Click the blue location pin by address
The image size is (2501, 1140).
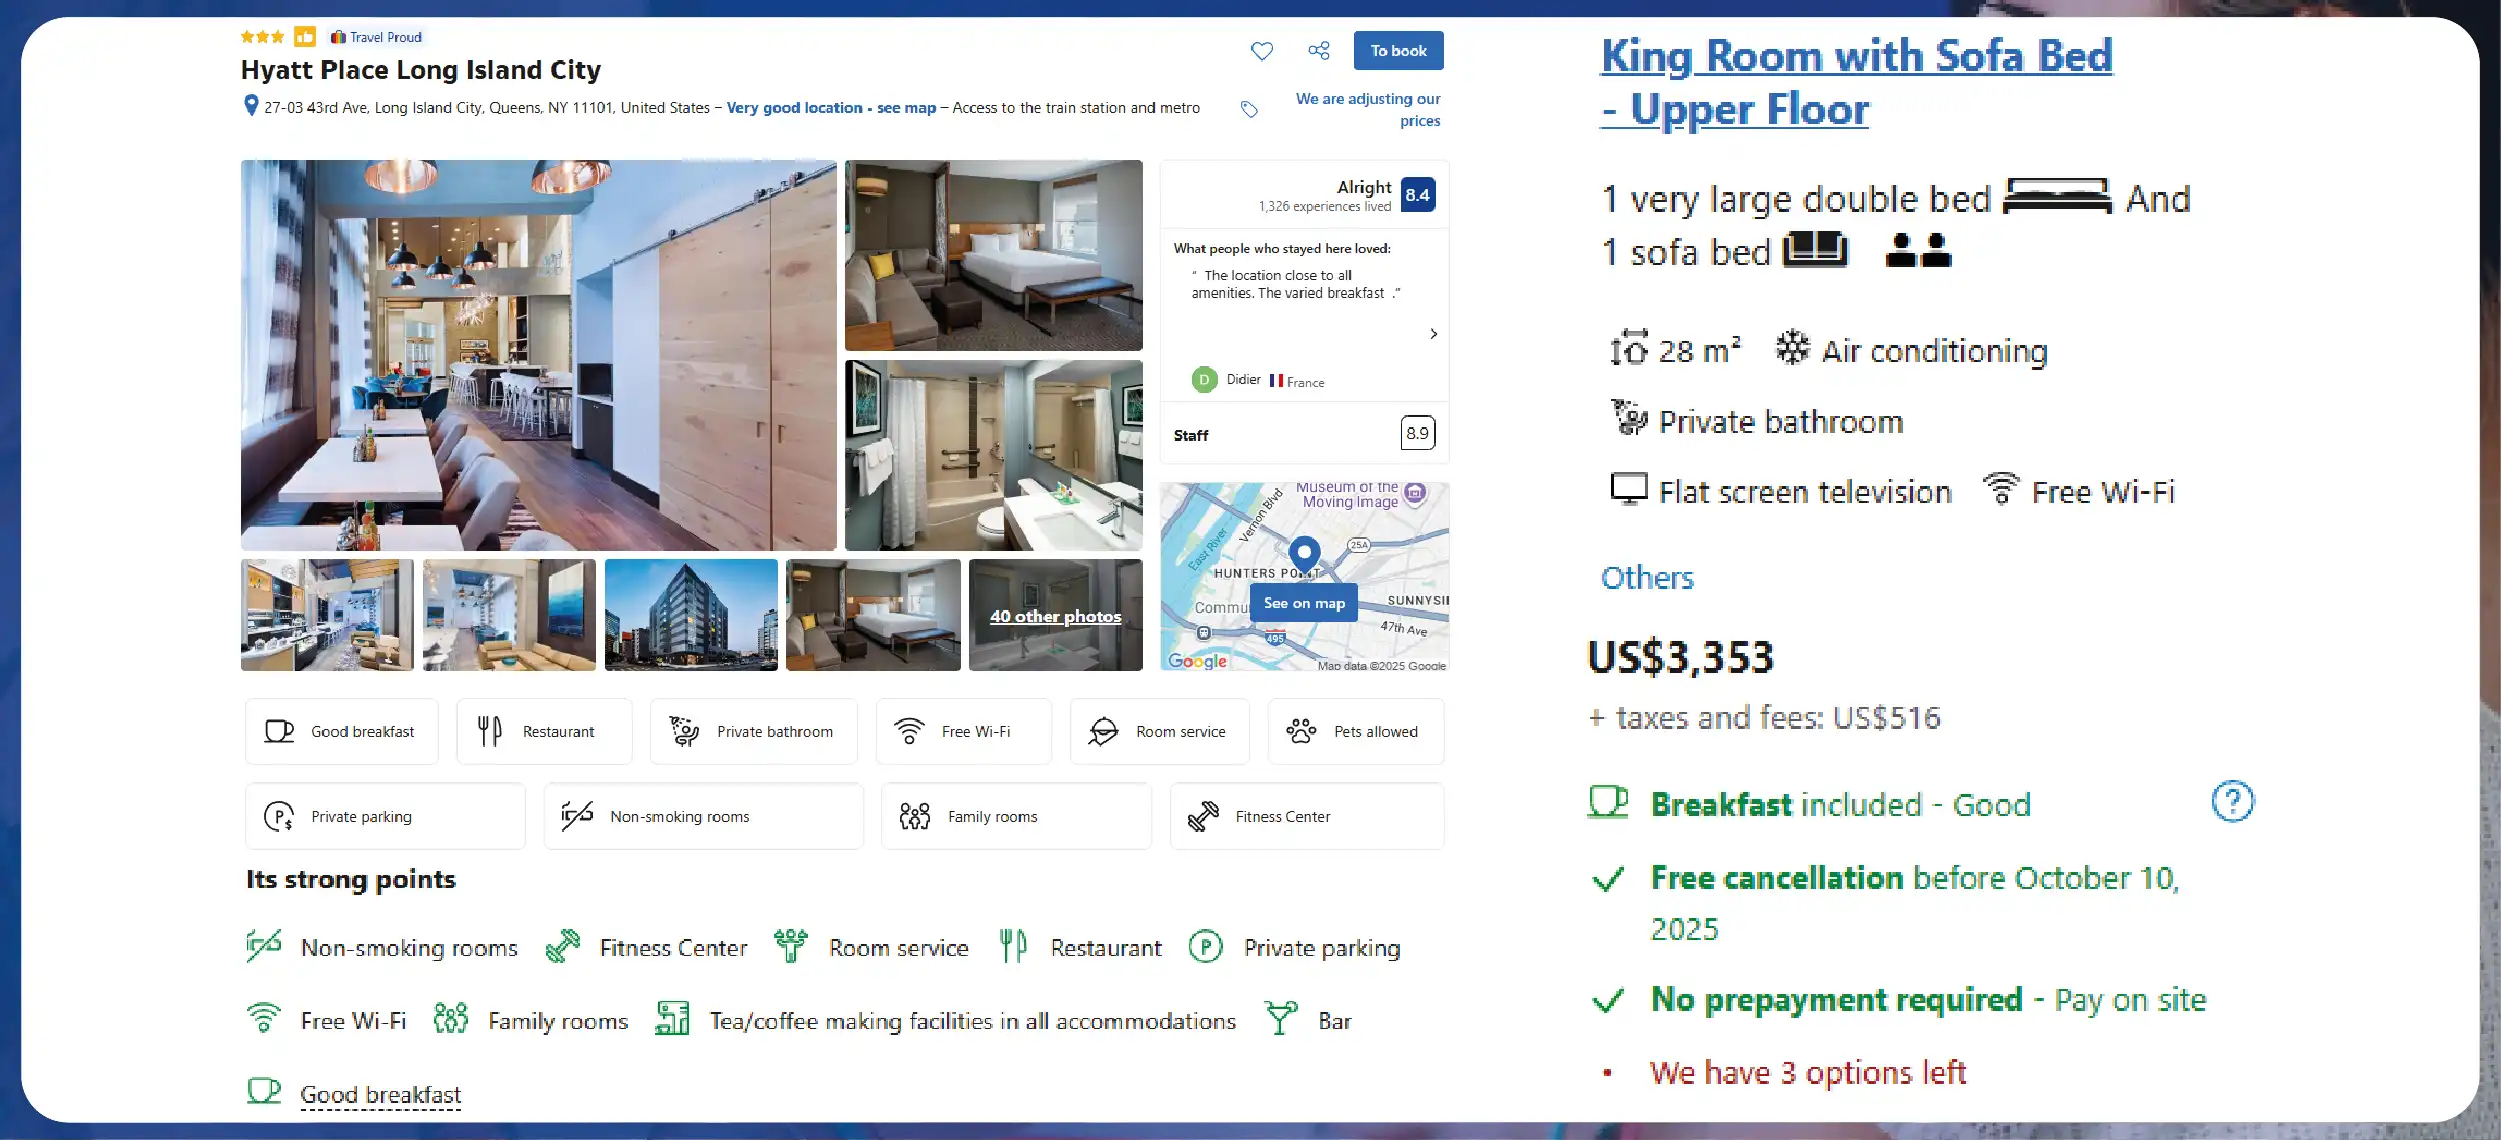click(x=251, y=106)
